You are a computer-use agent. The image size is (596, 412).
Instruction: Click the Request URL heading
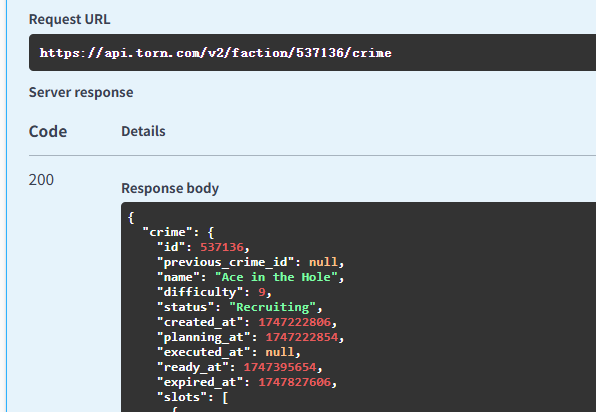tap(70, 19)
